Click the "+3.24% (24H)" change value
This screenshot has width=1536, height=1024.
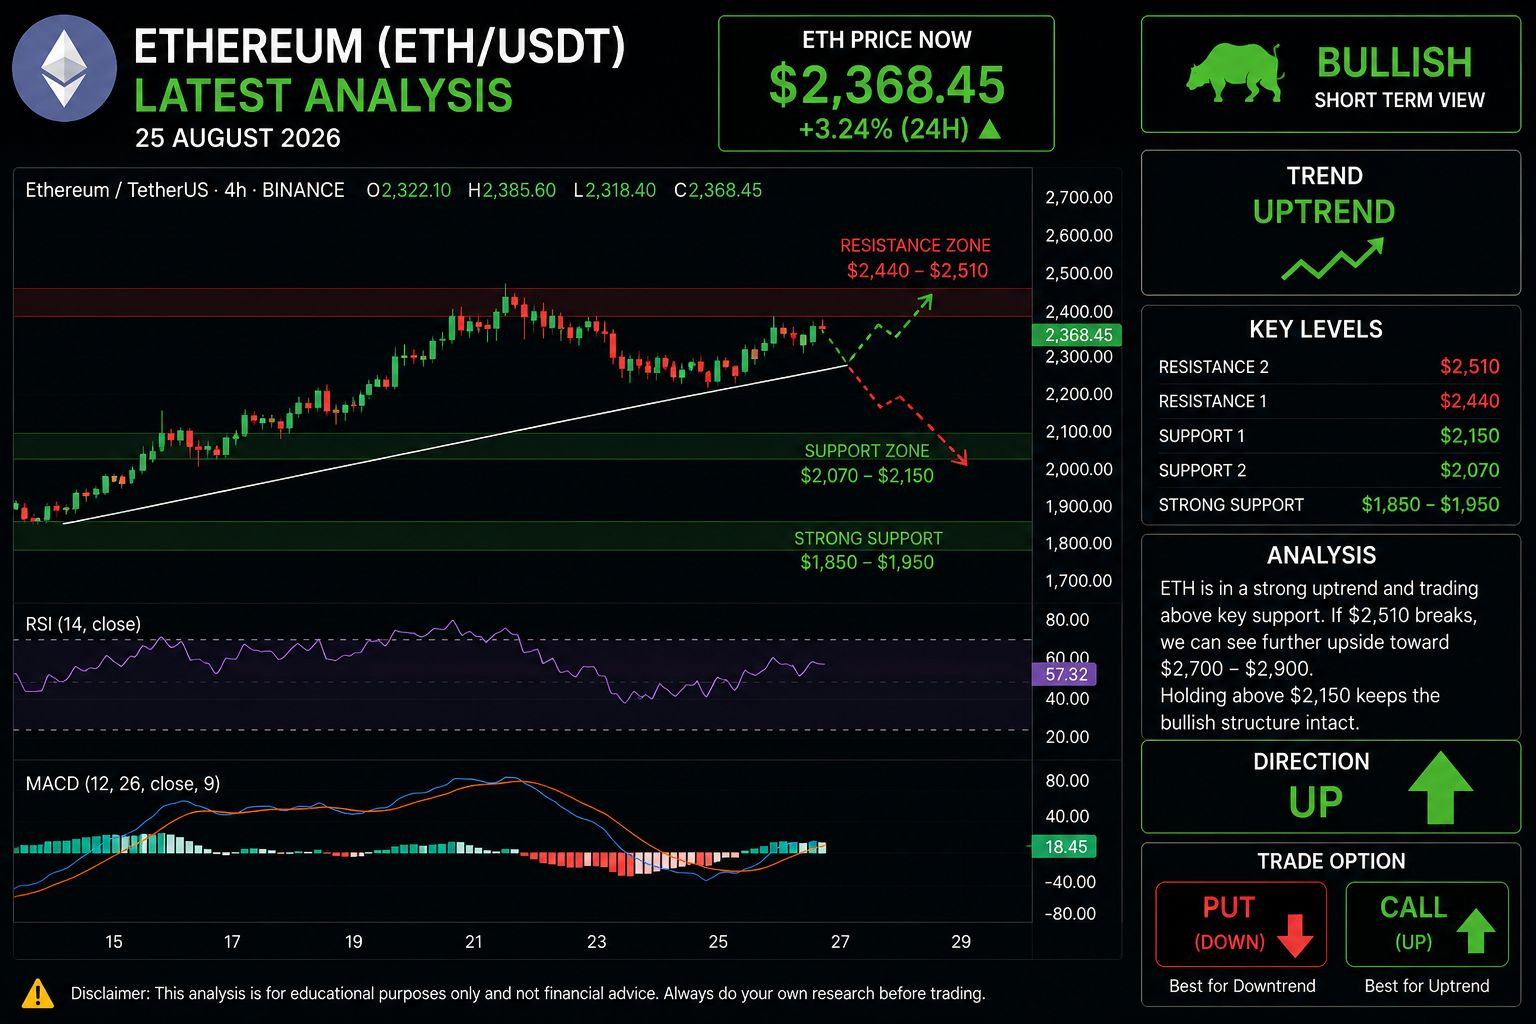pyautogui.click(x=883, y=129)
